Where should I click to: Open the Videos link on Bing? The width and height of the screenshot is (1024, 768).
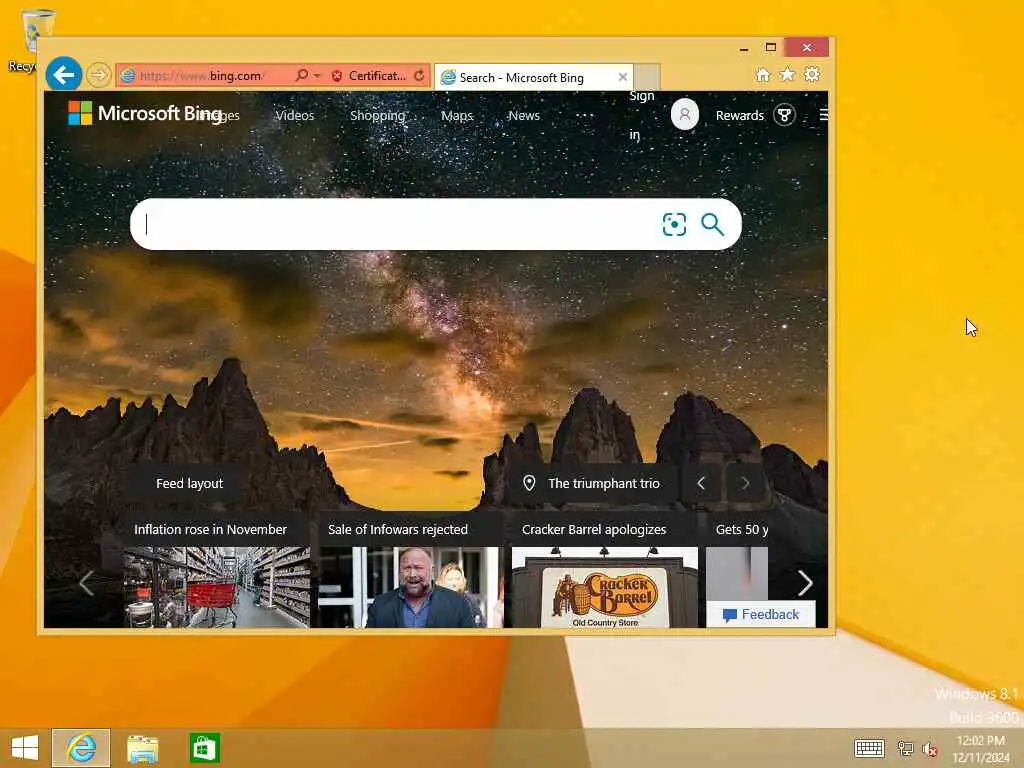[295, 116]
